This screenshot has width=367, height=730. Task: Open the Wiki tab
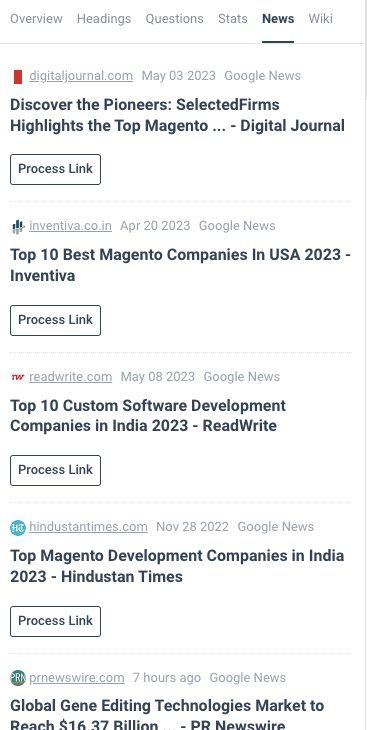pos(320,19)
